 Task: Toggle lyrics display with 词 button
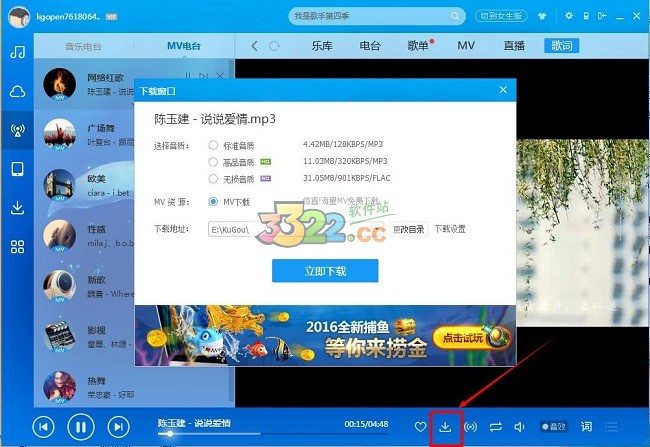click(586, 427)
